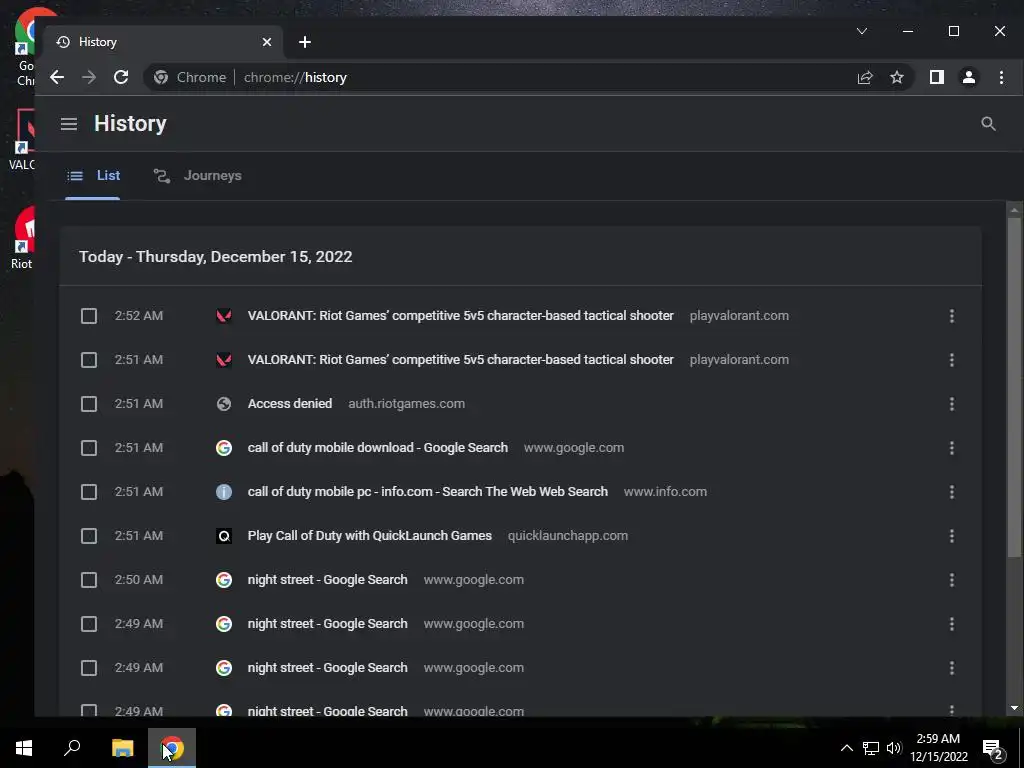Open Chrome's three-dot menu

pos(1000,77)
